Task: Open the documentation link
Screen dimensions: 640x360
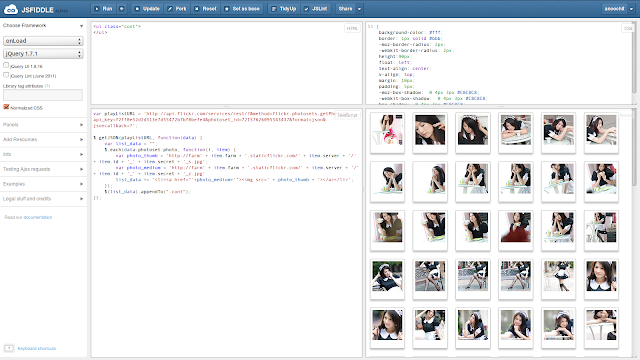Action: 38,218
